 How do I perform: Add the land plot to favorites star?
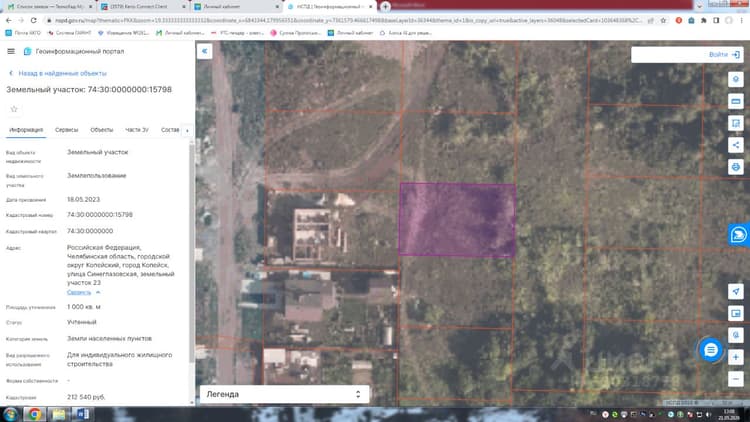pos(14,109)
